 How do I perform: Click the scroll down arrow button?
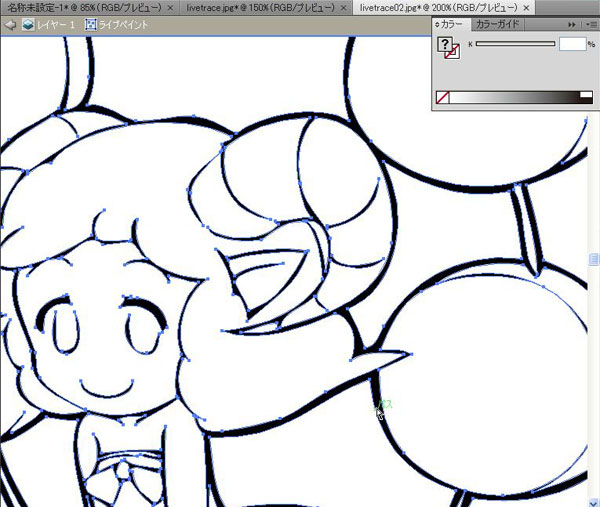tap(594, 500)
